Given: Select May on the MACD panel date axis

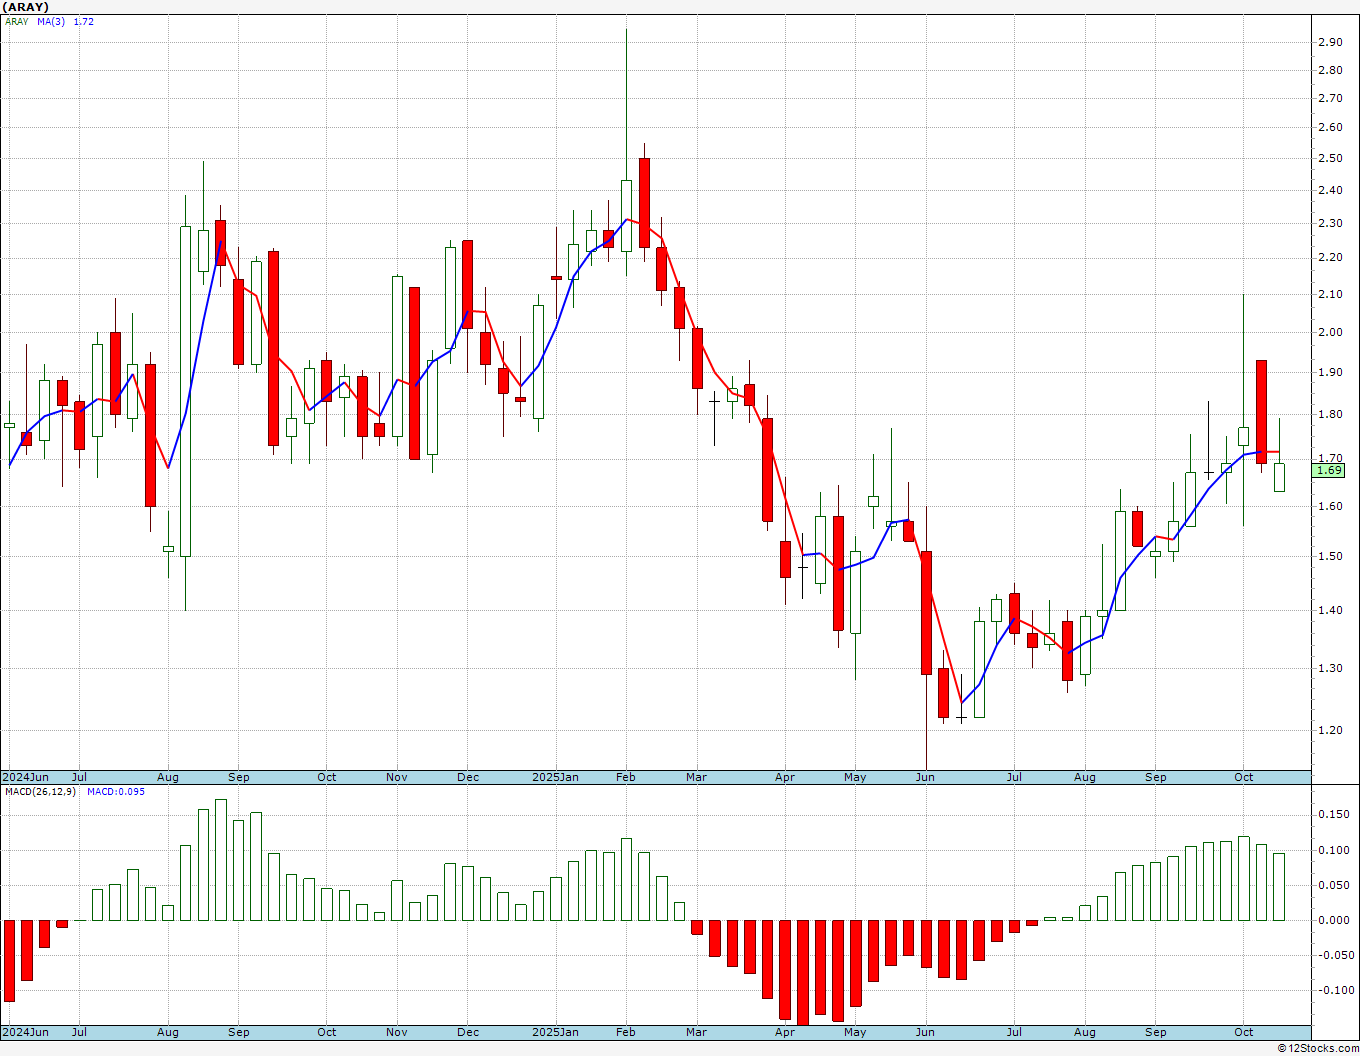Looking at the screenshot, I should click(855, 1032).
